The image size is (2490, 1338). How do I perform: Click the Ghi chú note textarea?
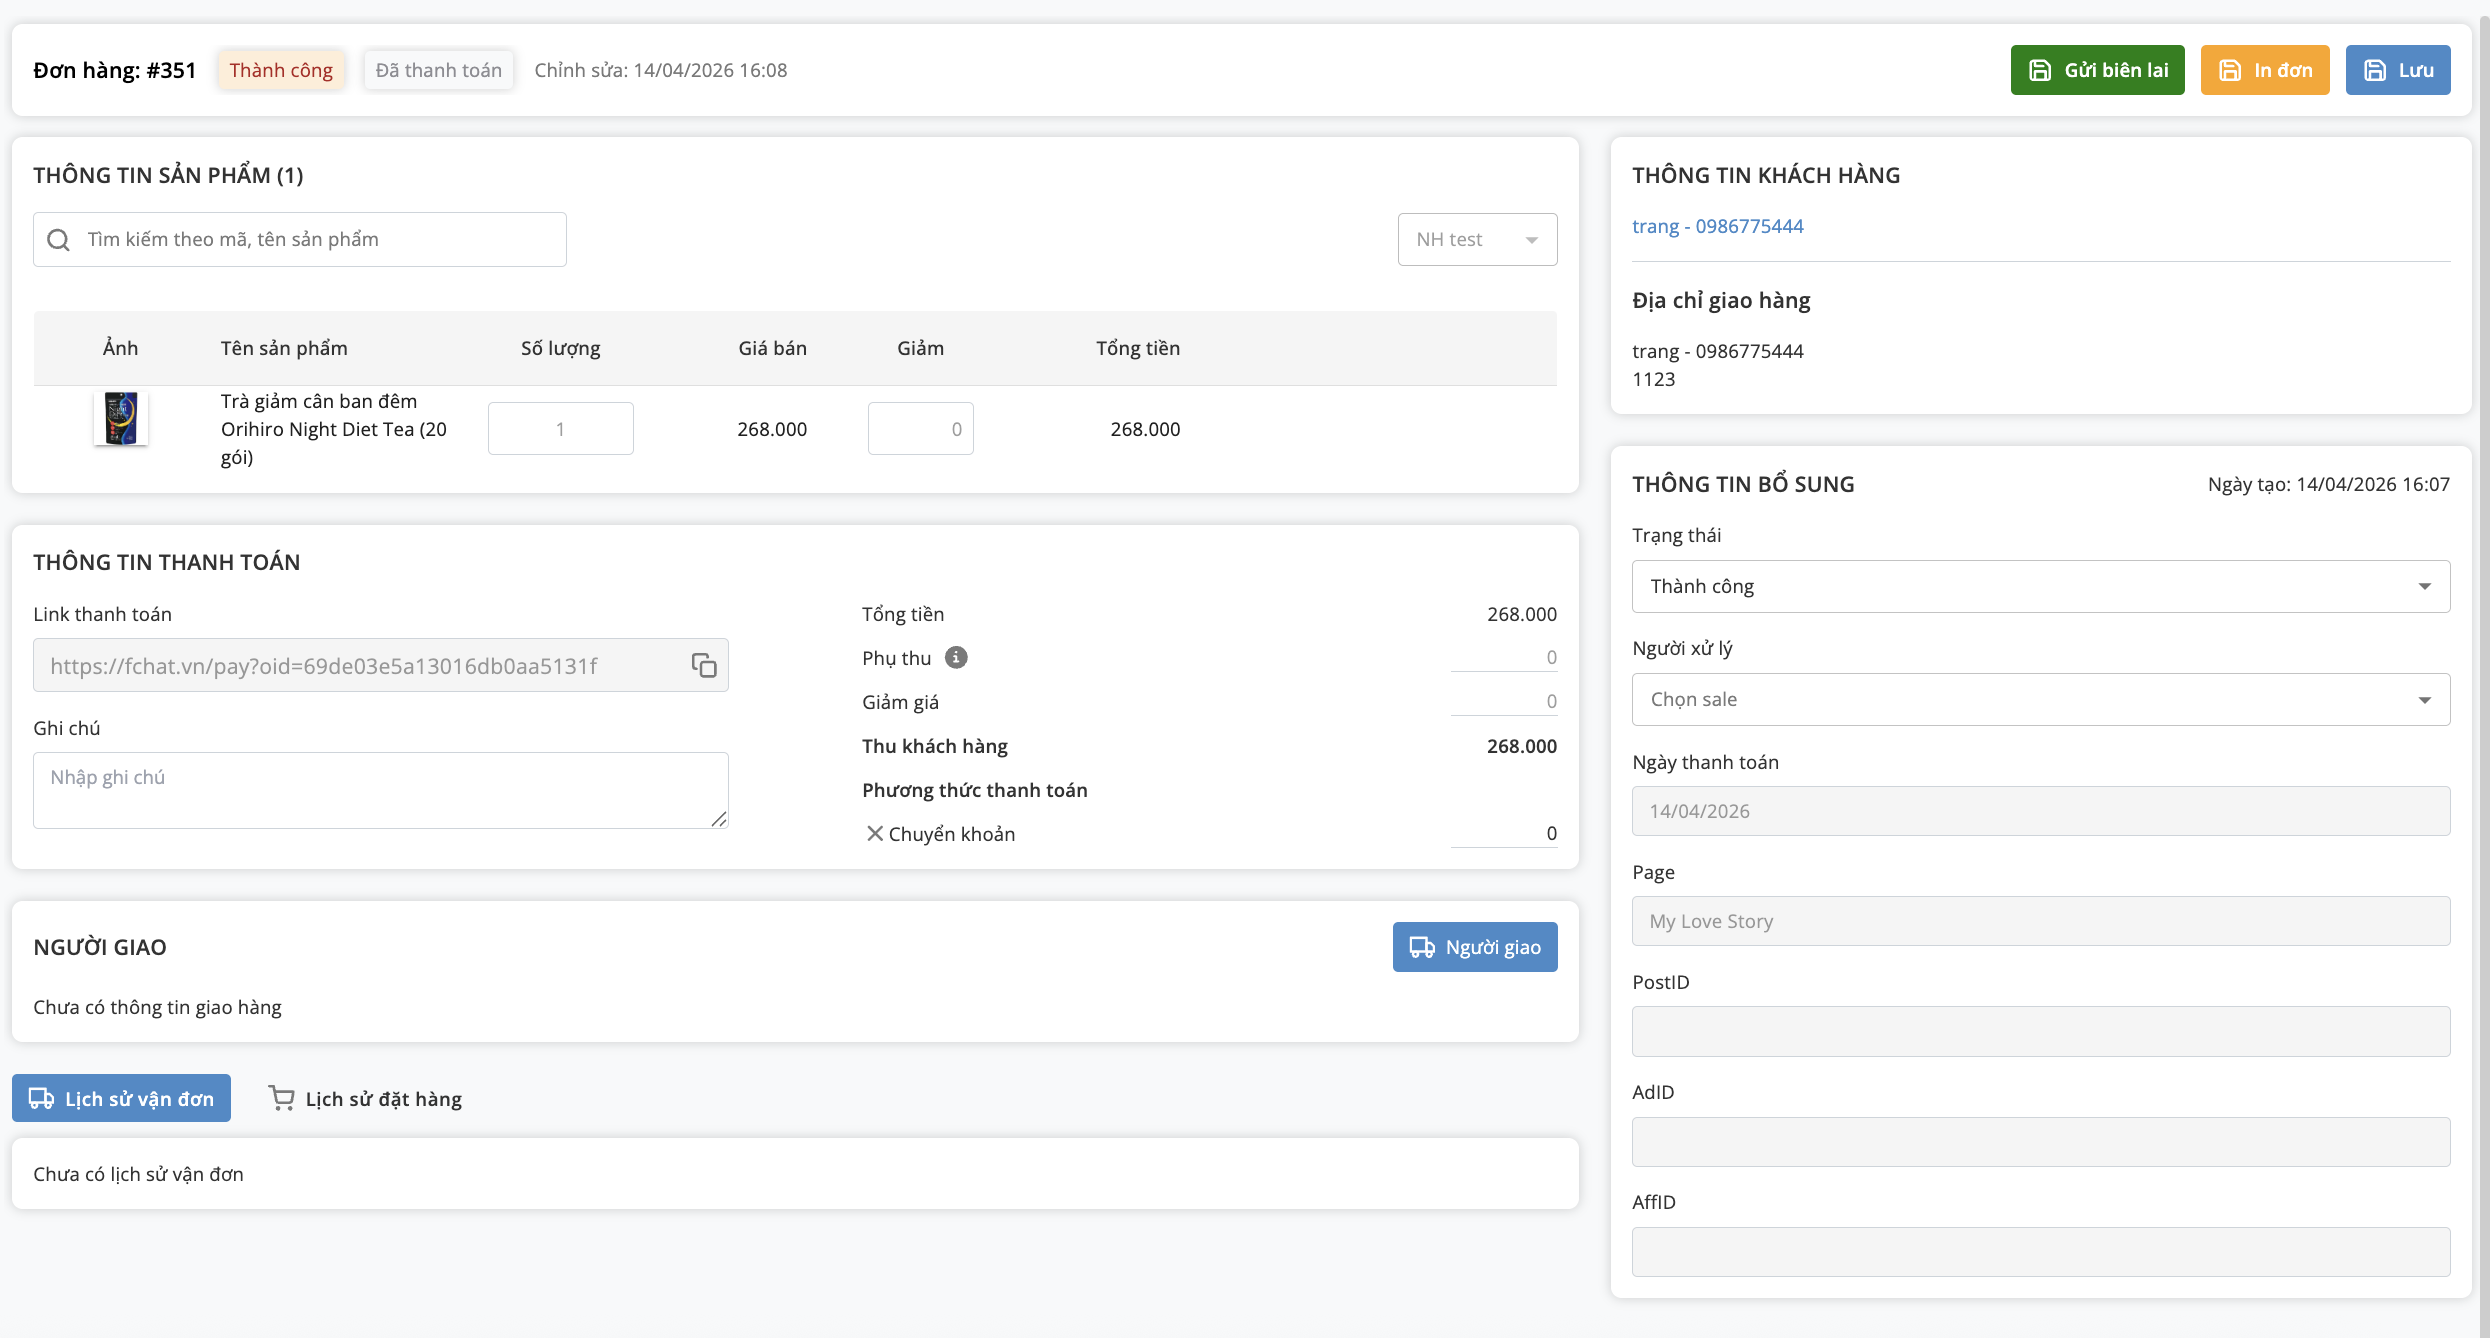380,789
